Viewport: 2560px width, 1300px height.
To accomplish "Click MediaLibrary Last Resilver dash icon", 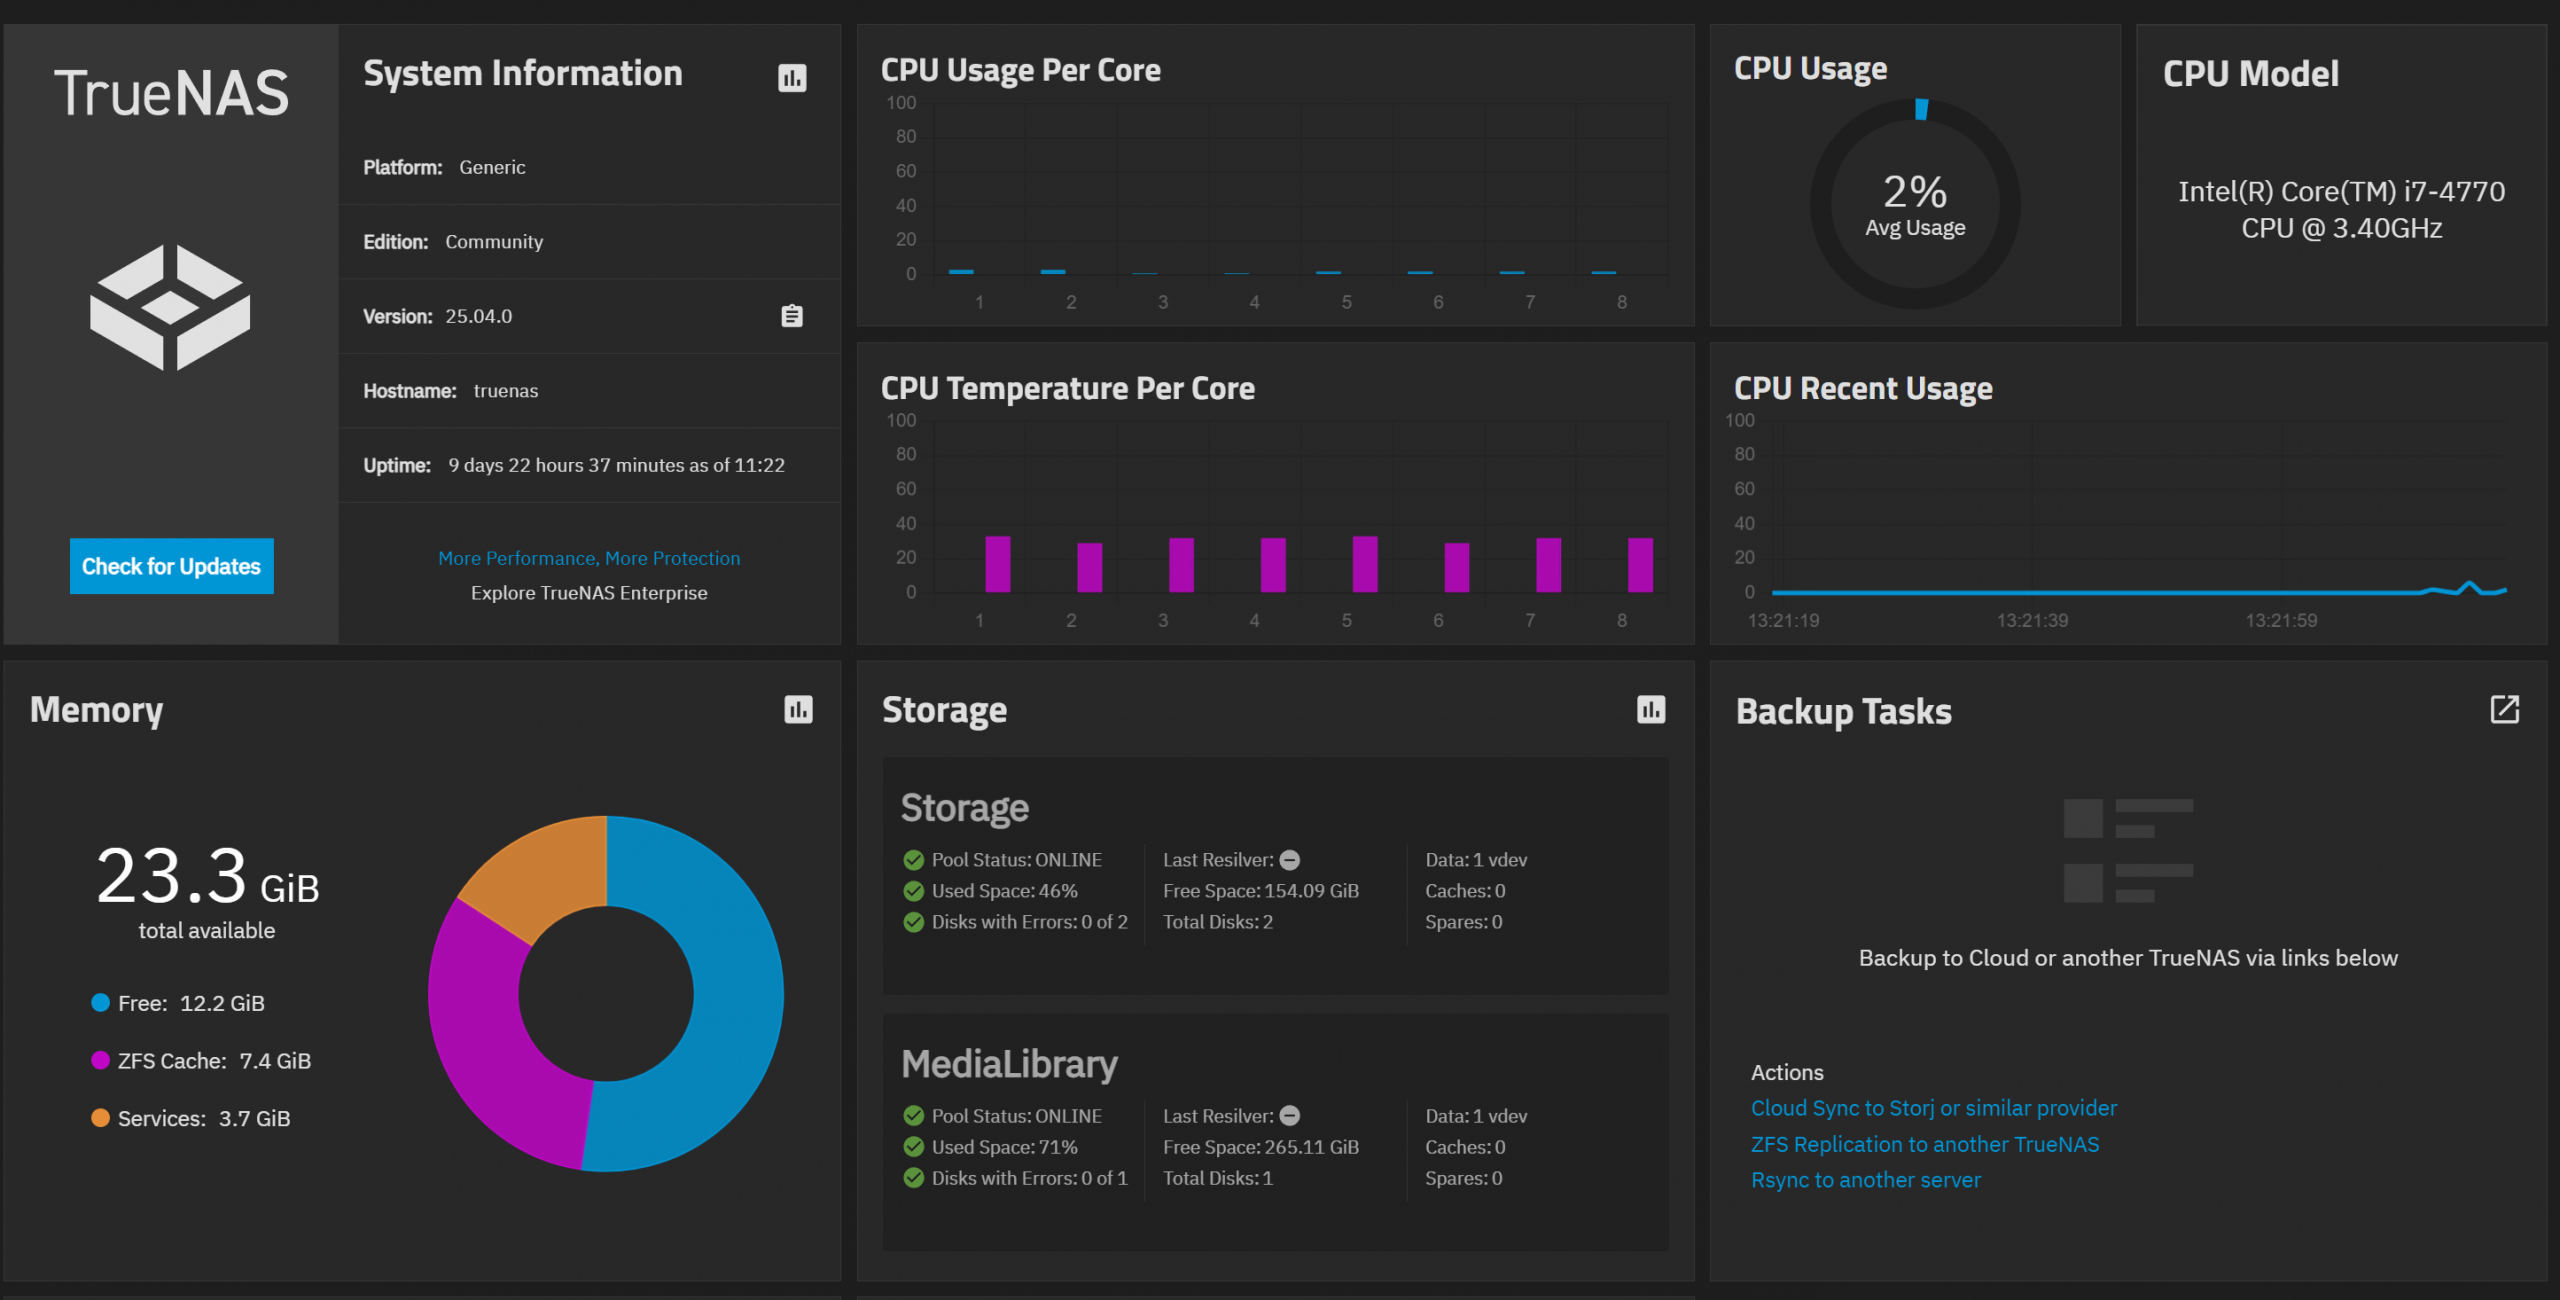I will click(1290, 1116).
